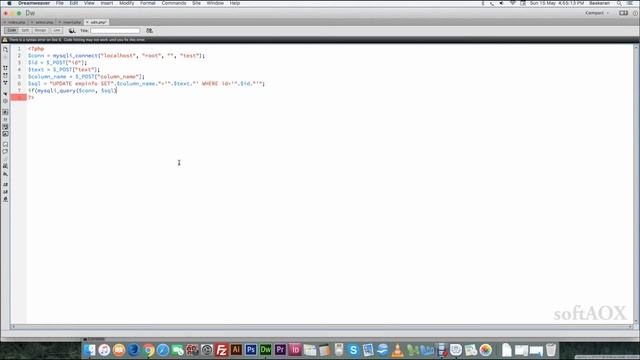Click the Dreamweaver icon in the dock
This screenshot has width=640, height=360.
pyautogui.click(x=266, y=350)
